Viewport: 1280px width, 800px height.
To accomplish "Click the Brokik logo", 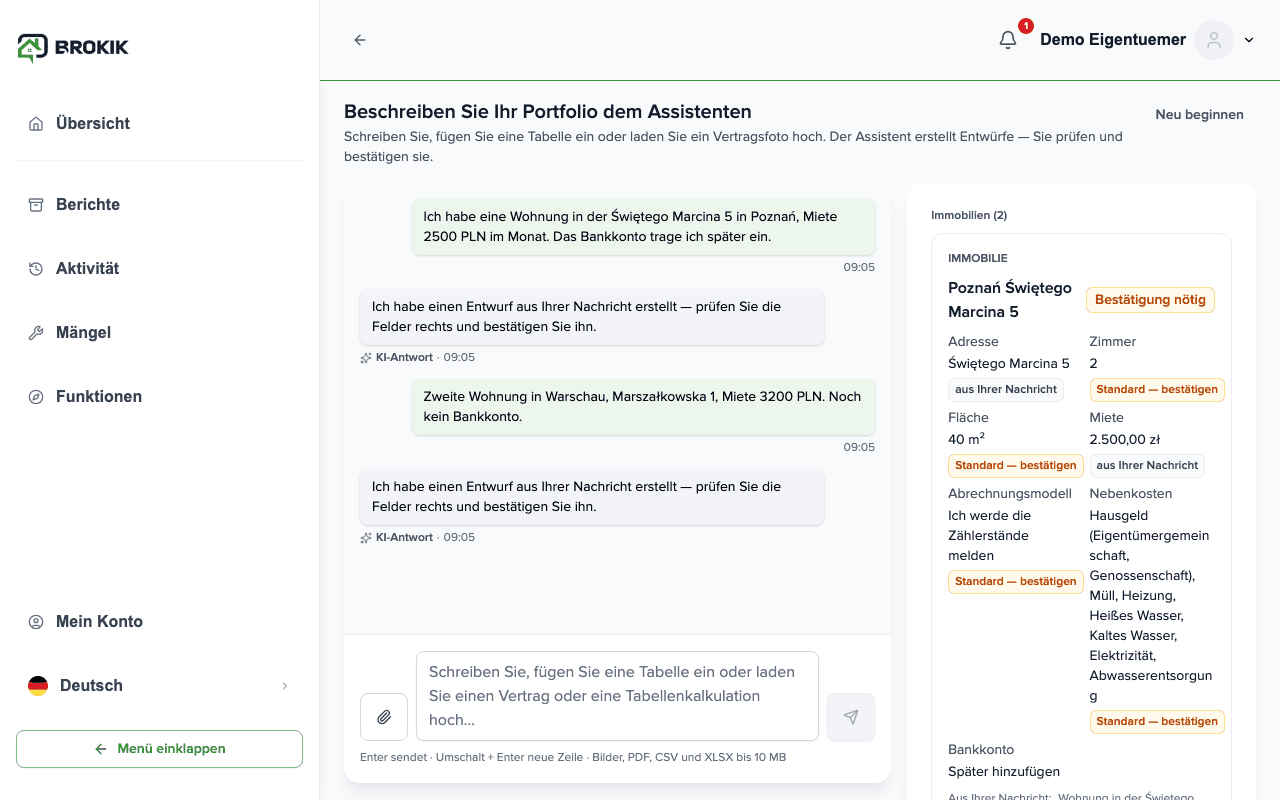I will pyautogui.click(x=73, y=47).
